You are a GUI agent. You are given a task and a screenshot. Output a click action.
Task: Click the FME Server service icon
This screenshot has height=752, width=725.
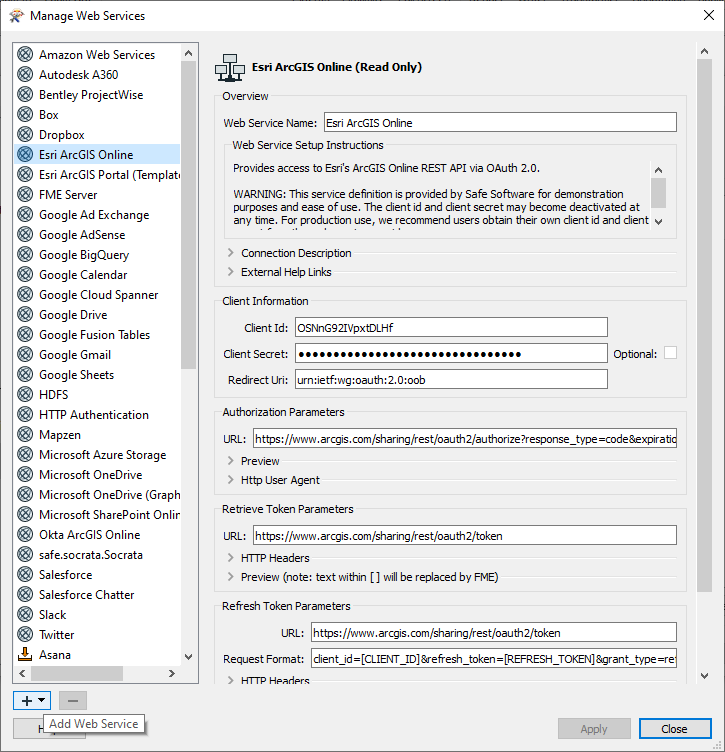click(25, 194)
